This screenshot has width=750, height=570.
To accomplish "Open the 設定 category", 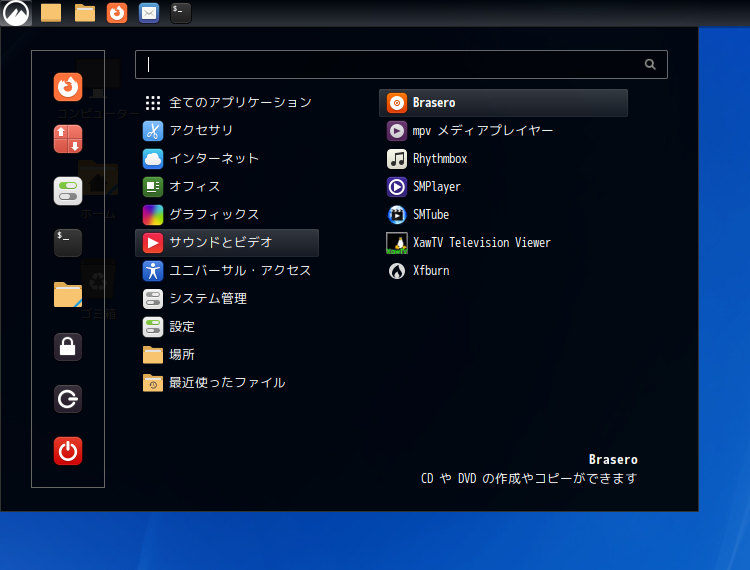I will point(227,327).
